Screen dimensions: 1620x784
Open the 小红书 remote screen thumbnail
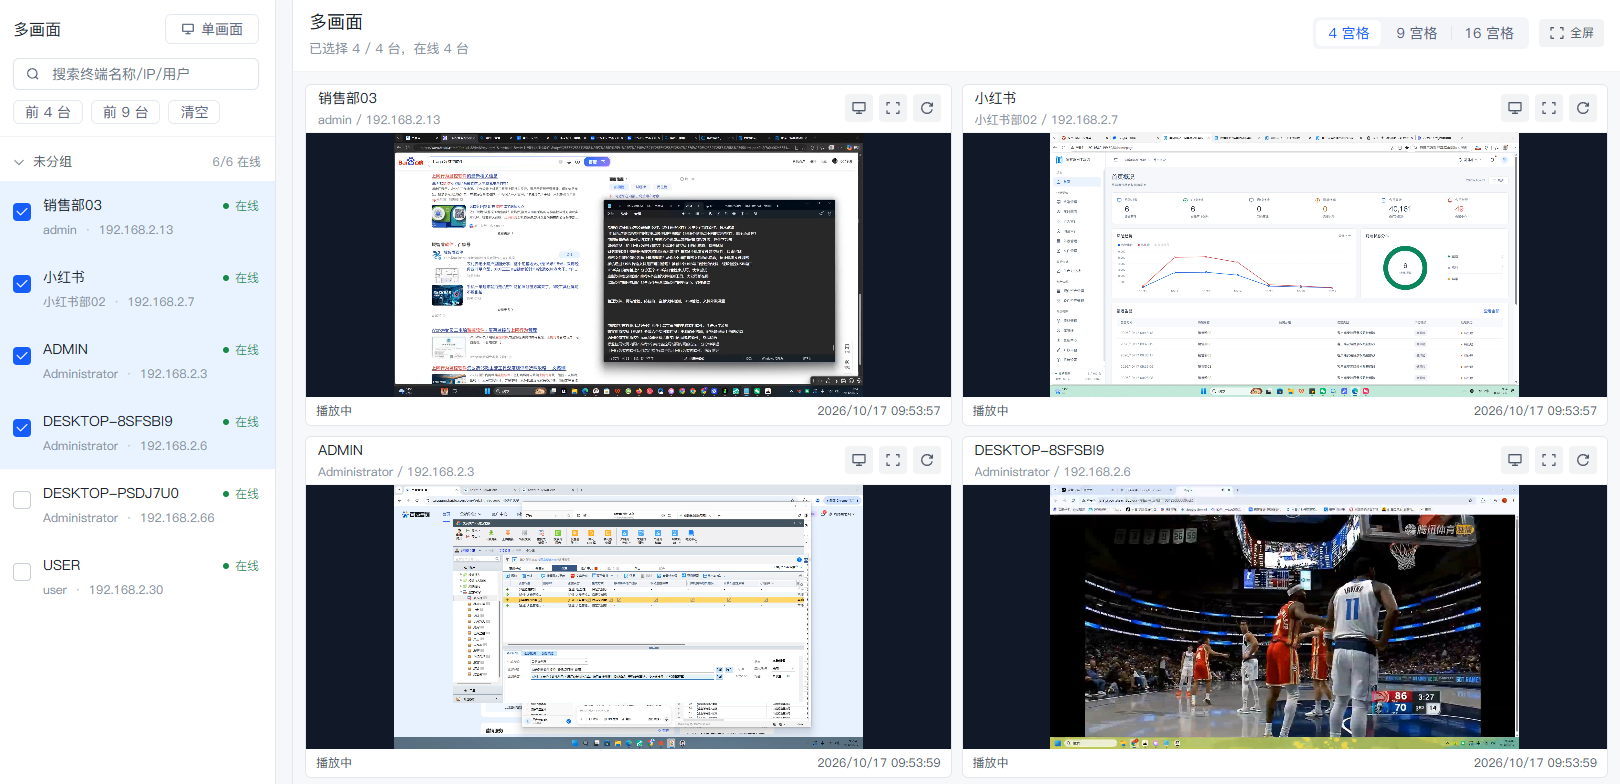pos(1285,265)
